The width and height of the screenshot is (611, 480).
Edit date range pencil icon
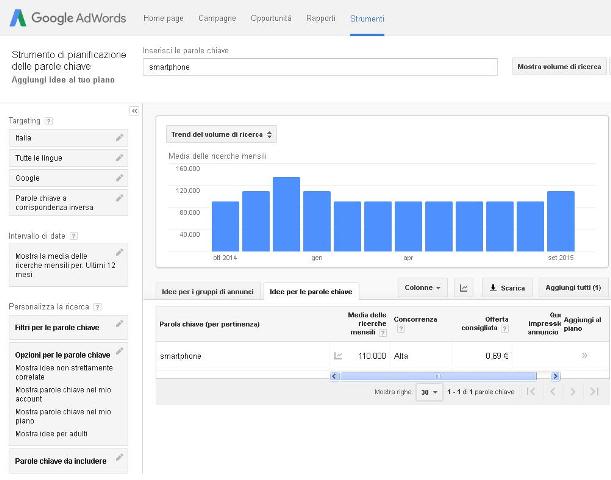120,252
